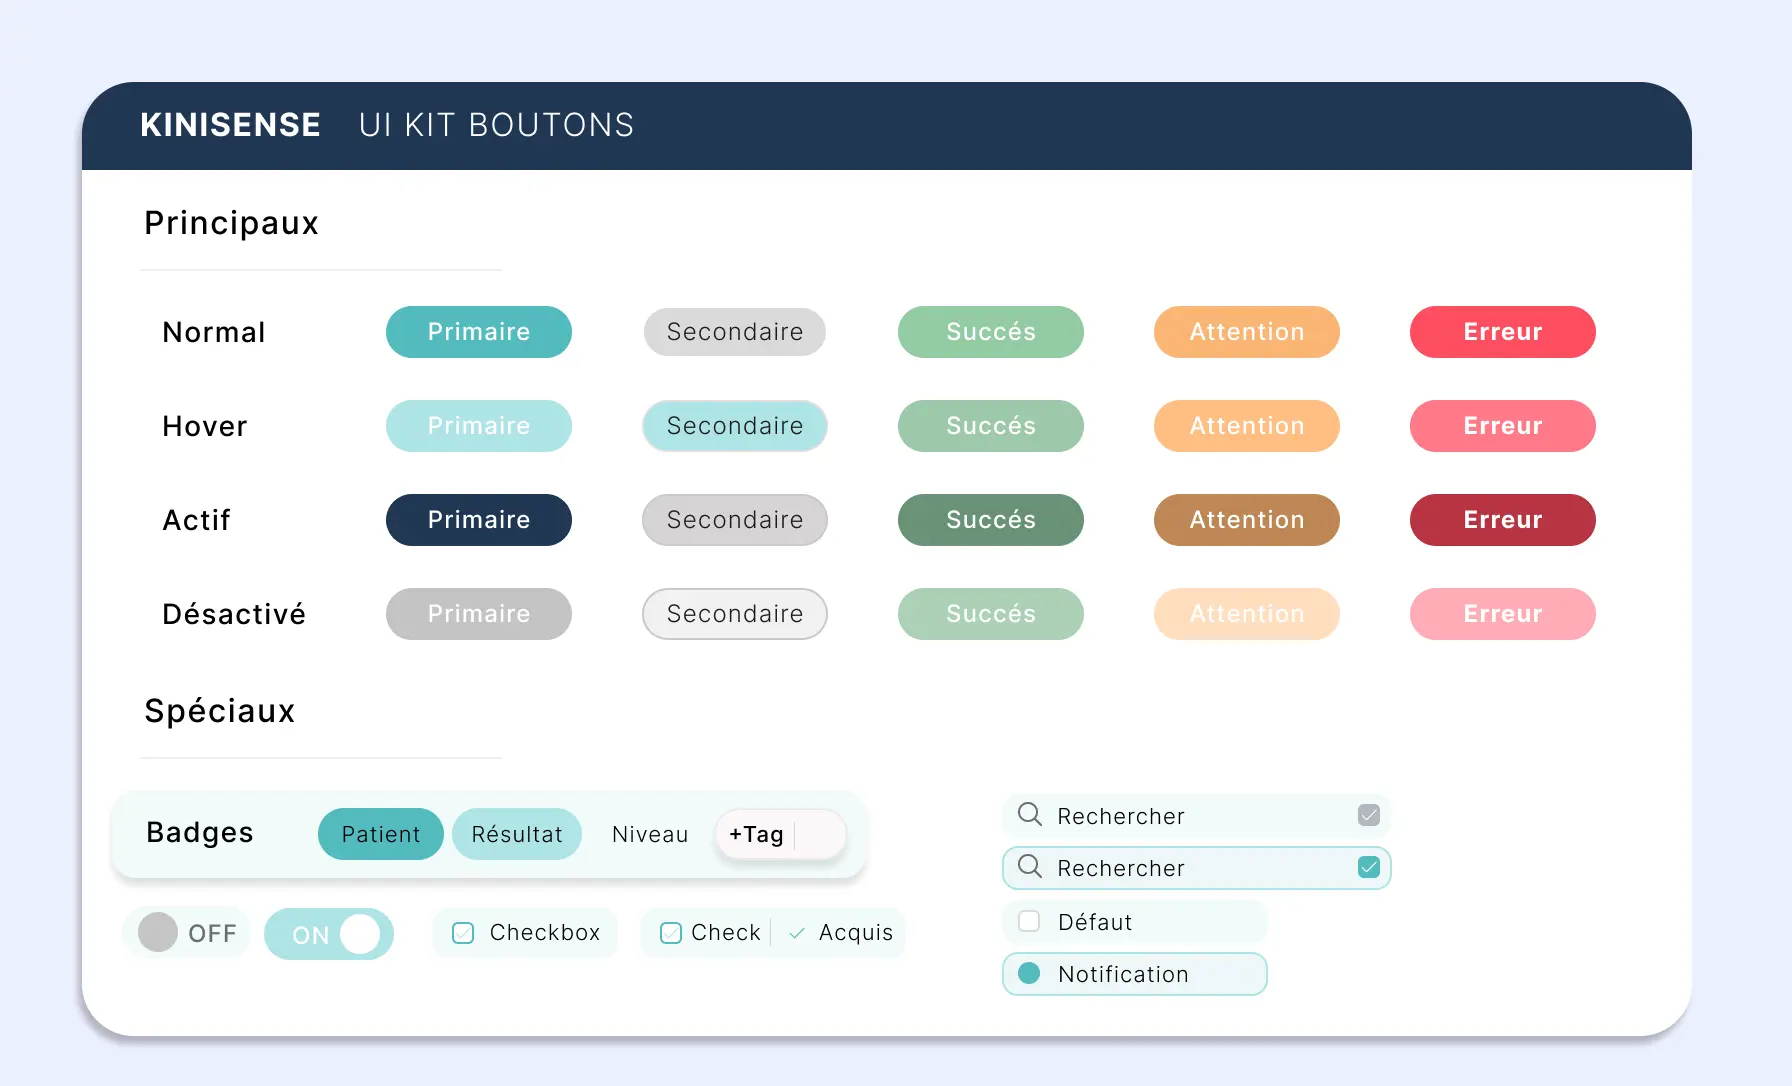Image resolution: width=1792 pixels, height=1086 pixels.
Task: Click the Normal red Erreur button
Action: tap(1502, 332)
